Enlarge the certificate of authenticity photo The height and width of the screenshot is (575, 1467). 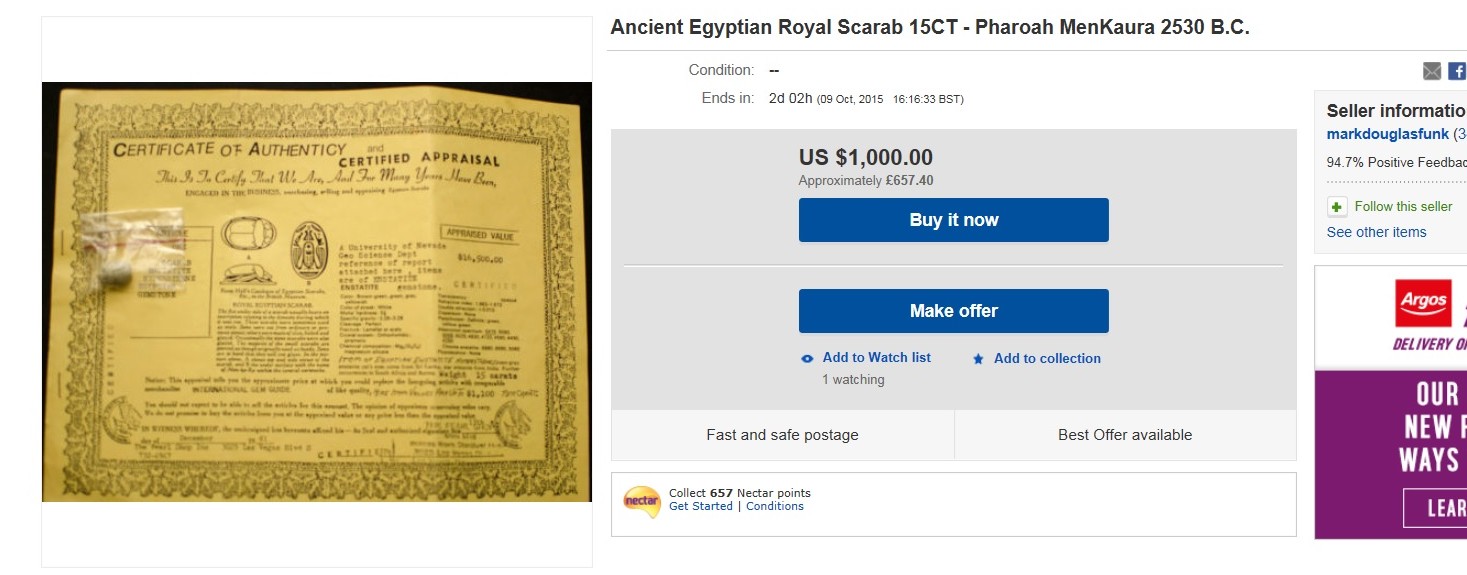pyautogui.click(x=317, y=292)
